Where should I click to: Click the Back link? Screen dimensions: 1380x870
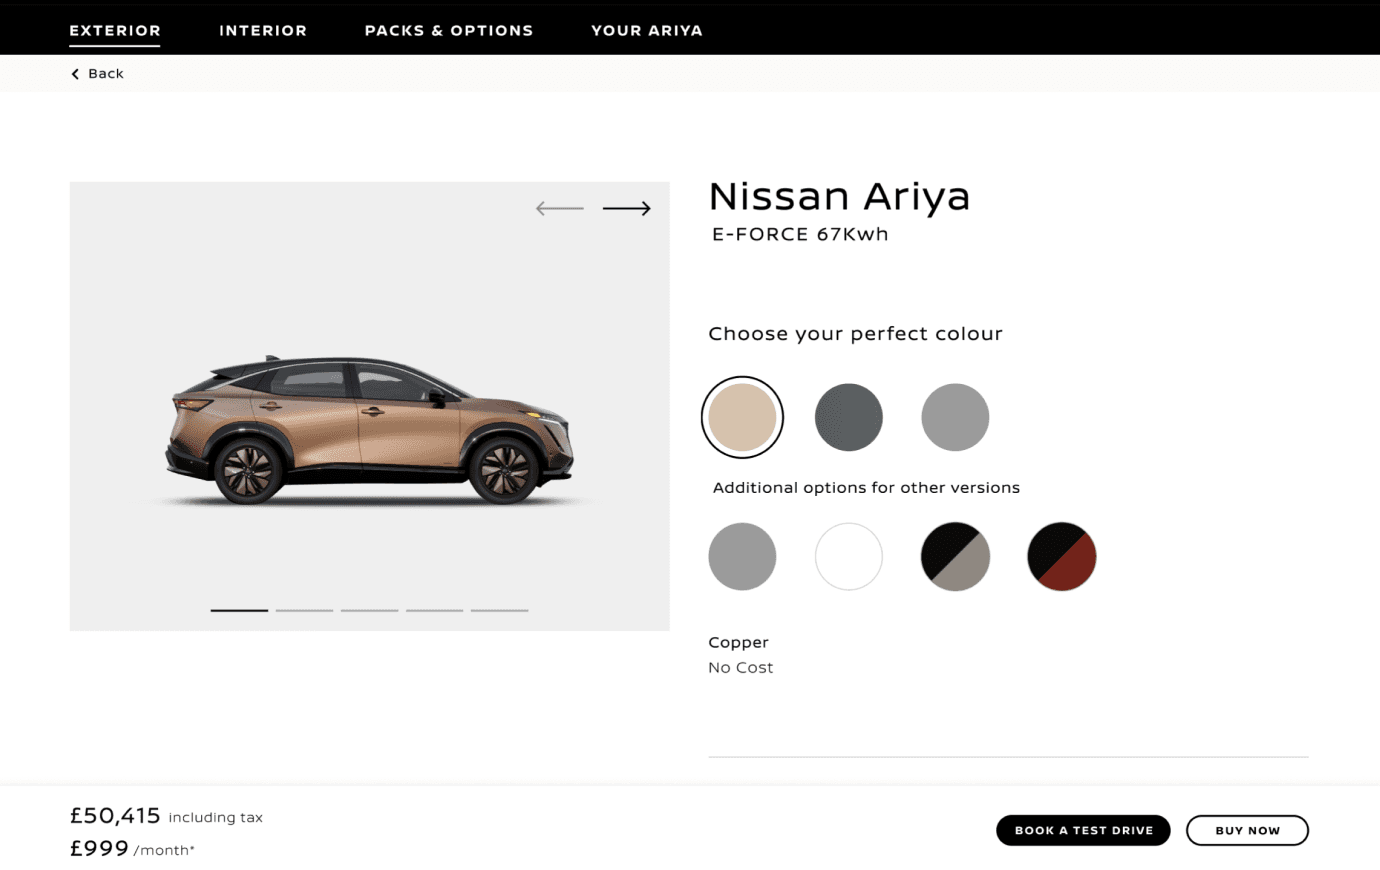(x=97, y=74)
